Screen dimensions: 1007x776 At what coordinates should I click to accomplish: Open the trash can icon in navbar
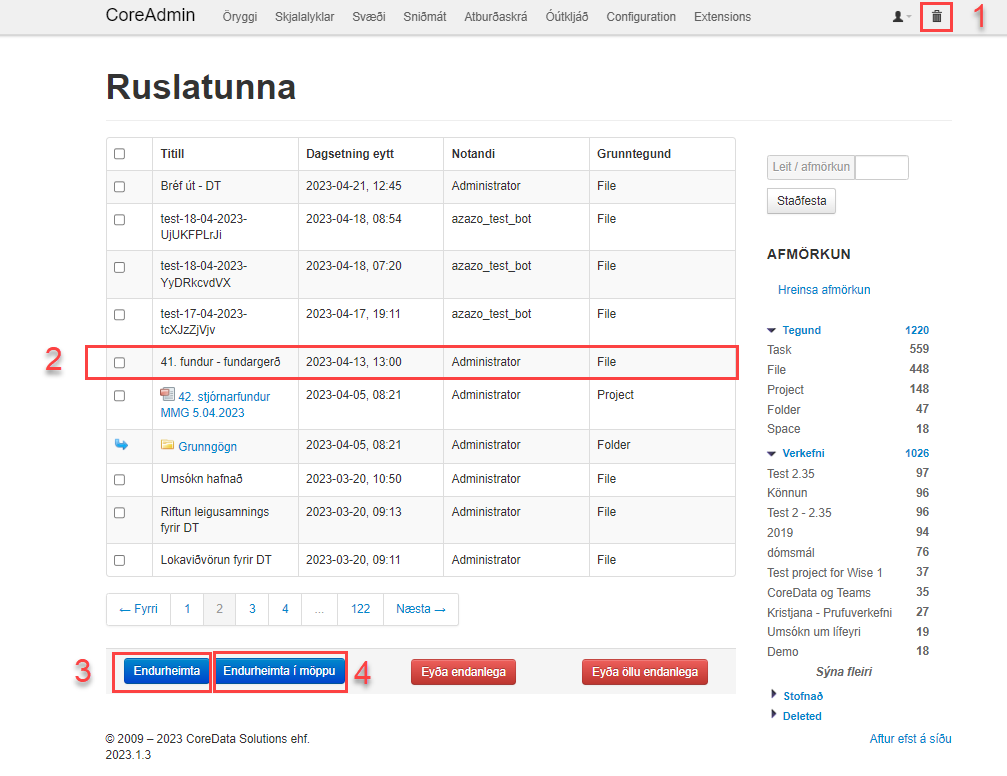click(936, 17)
